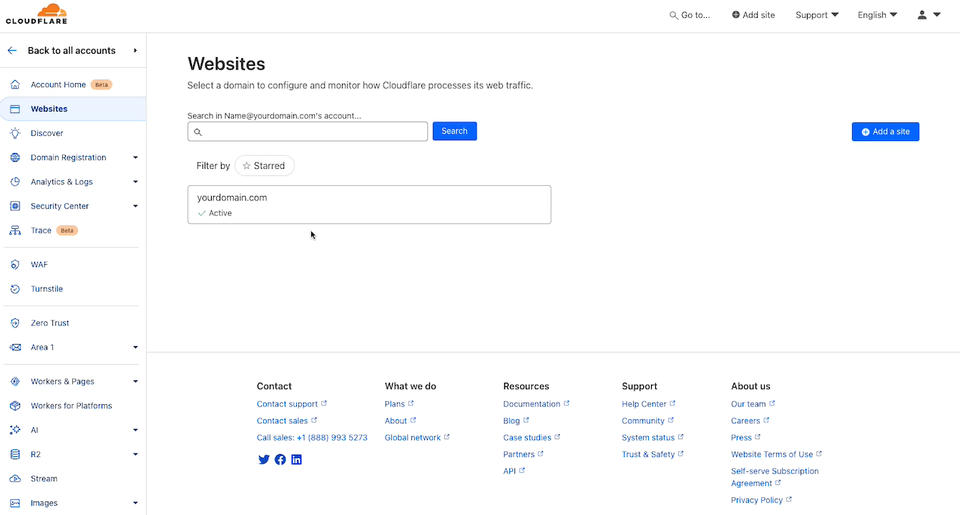Toggle the Starred filter
The image size is (960, 515).
(264, 165)
